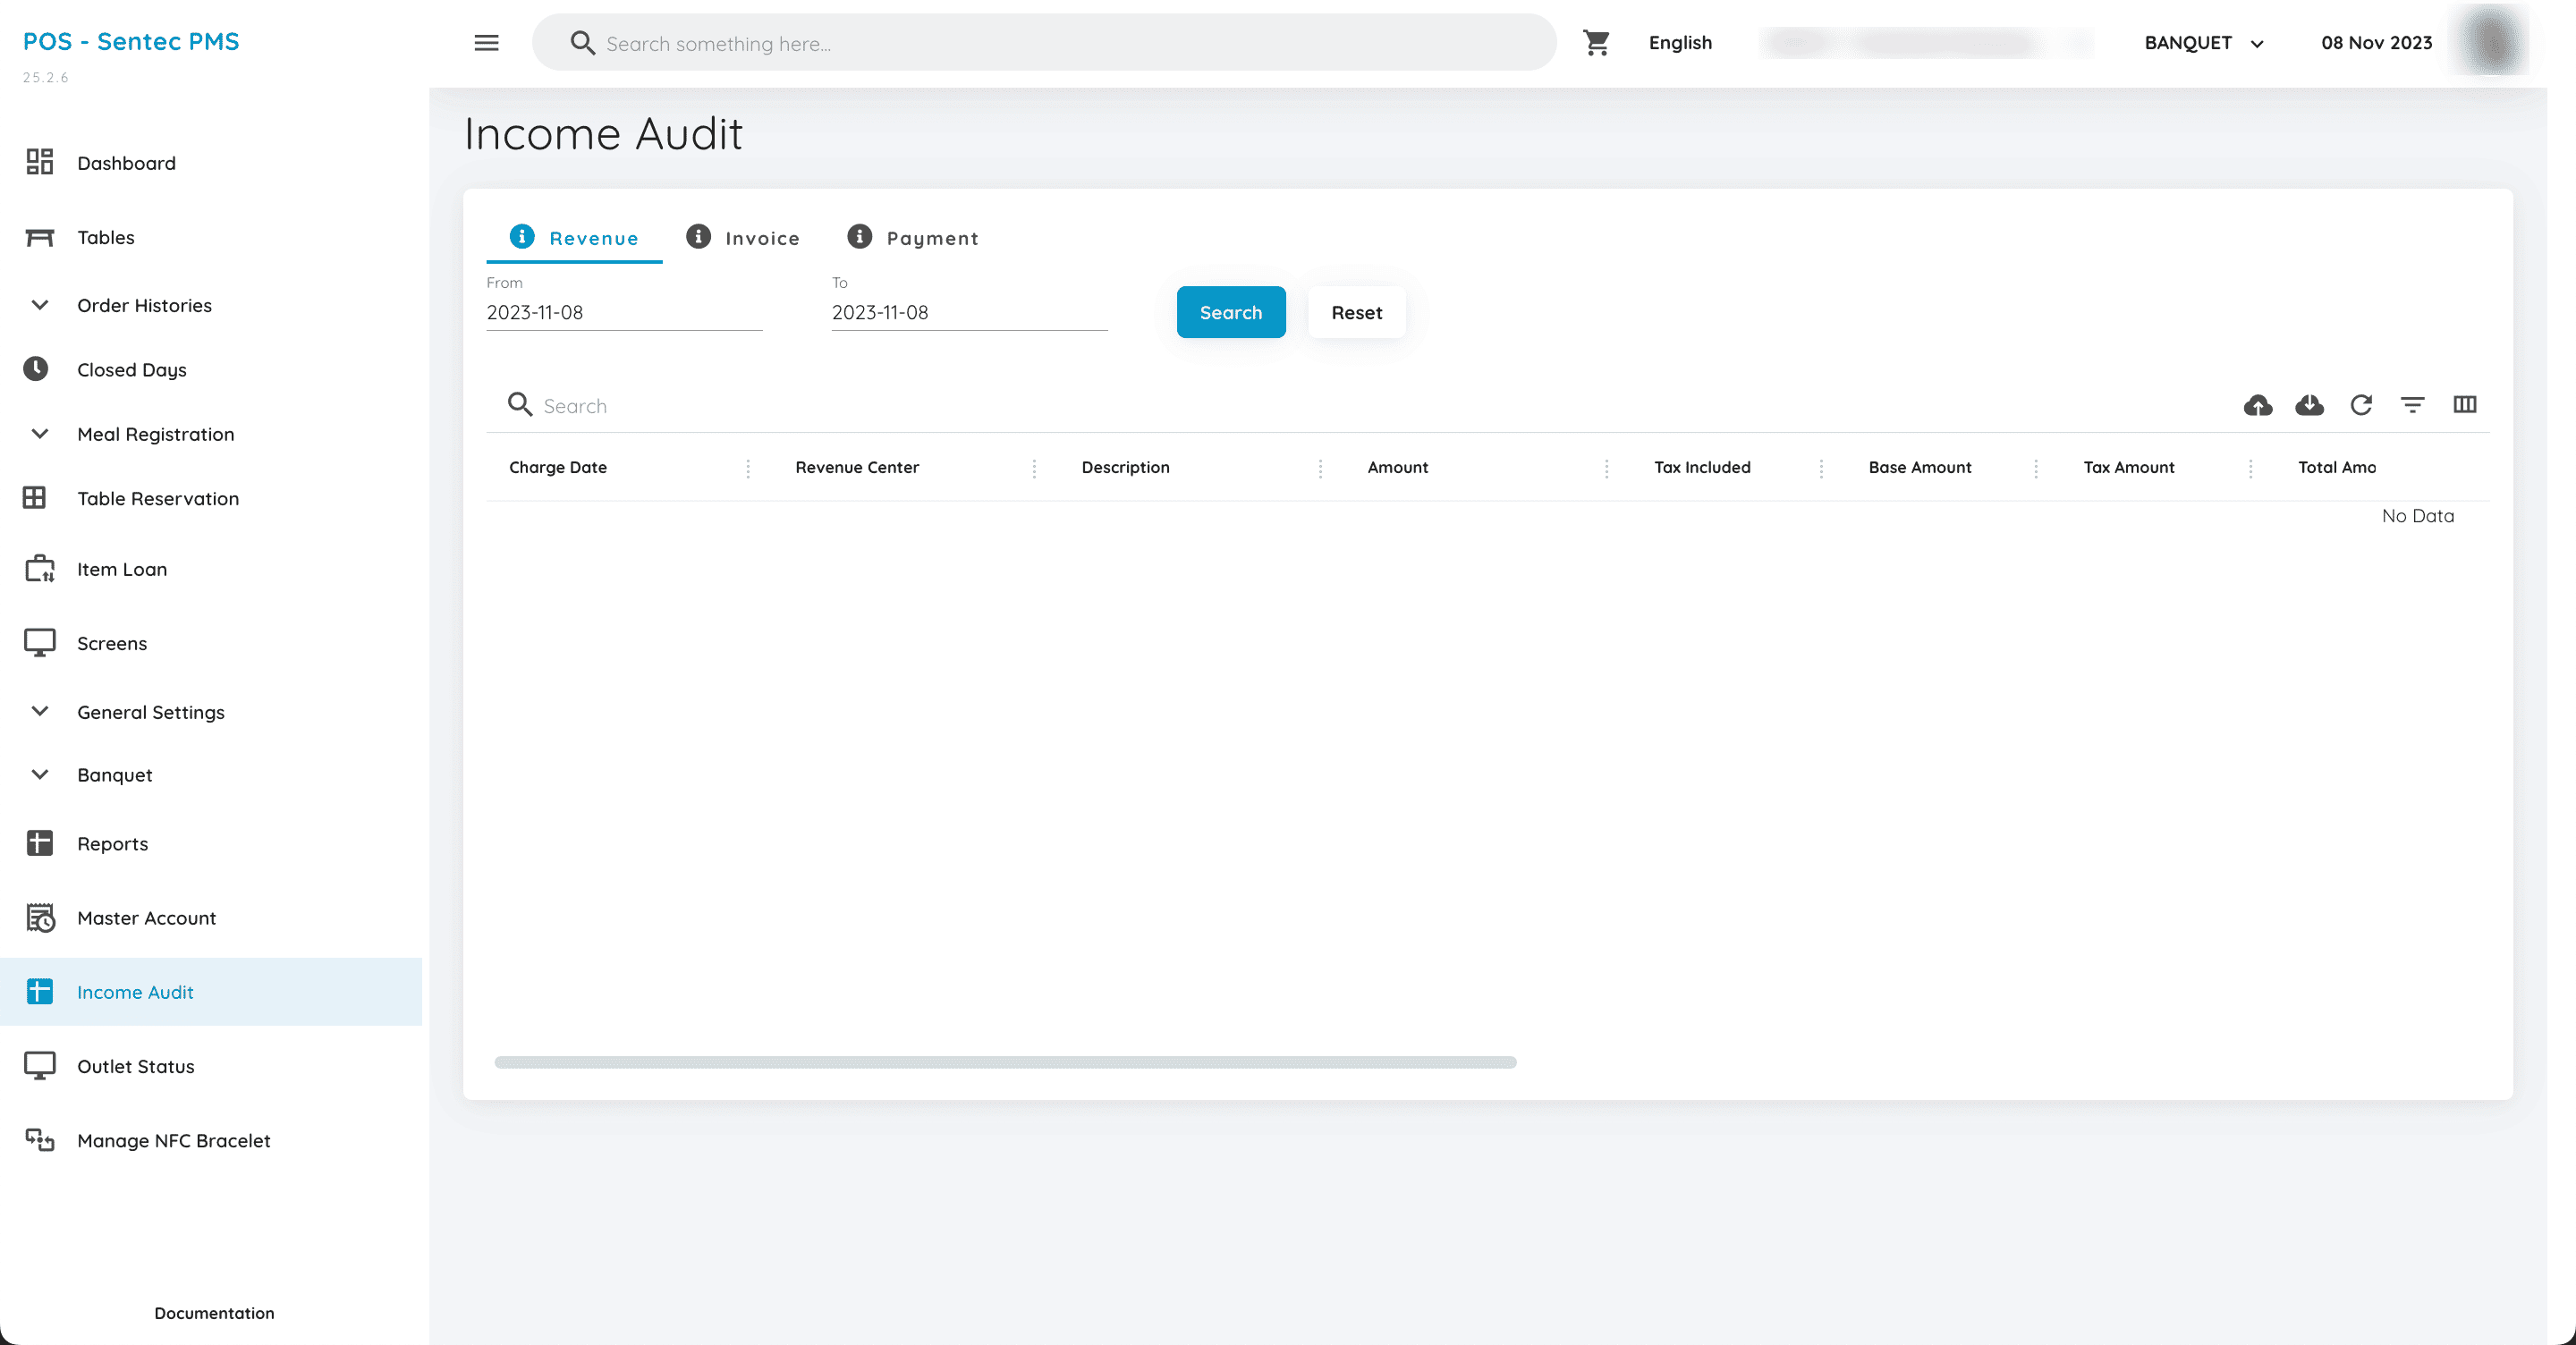Click the From date field
2576x1345 pixels.
(x=624, y=313)
